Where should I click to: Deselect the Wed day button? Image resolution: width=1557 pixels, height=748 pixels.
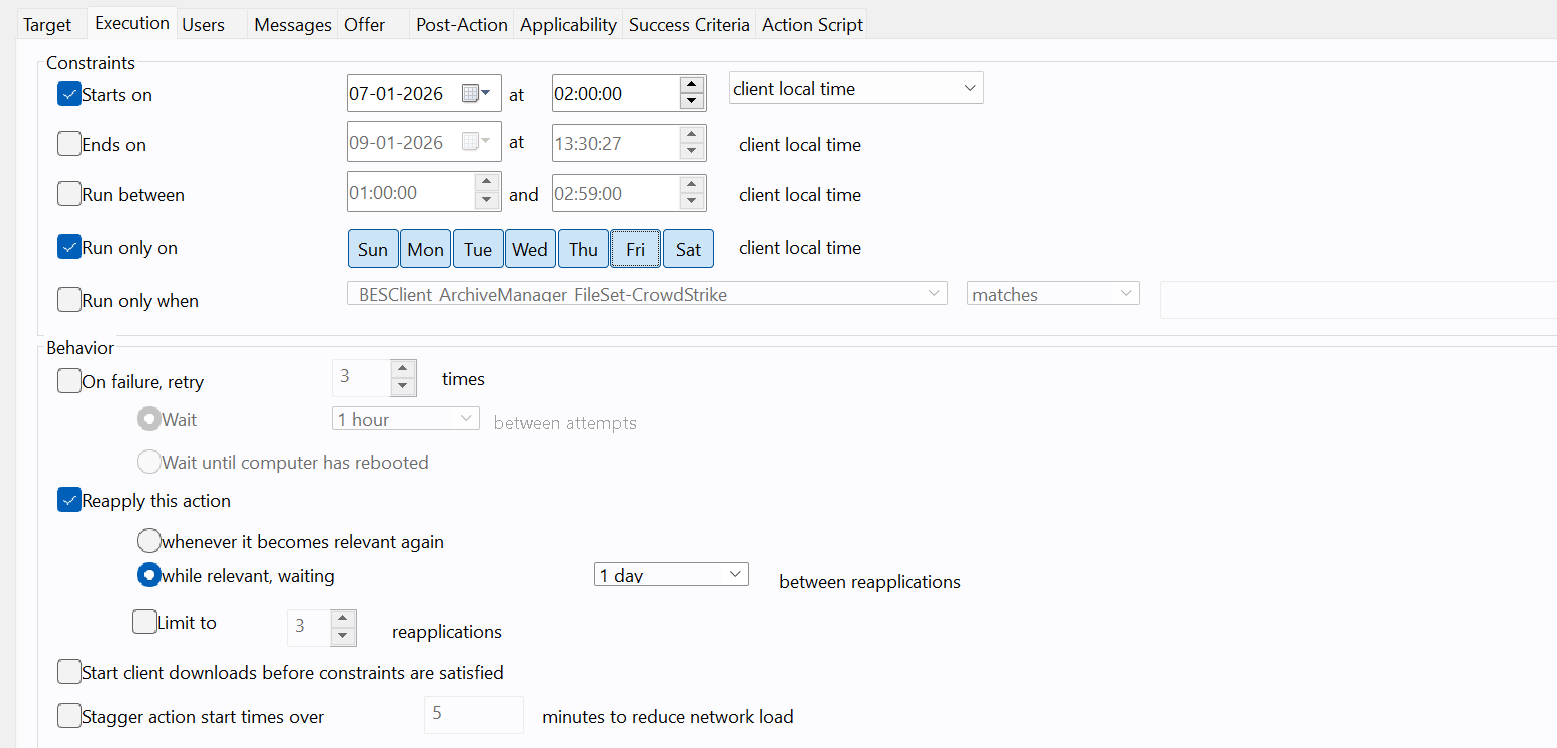point(530,249)
